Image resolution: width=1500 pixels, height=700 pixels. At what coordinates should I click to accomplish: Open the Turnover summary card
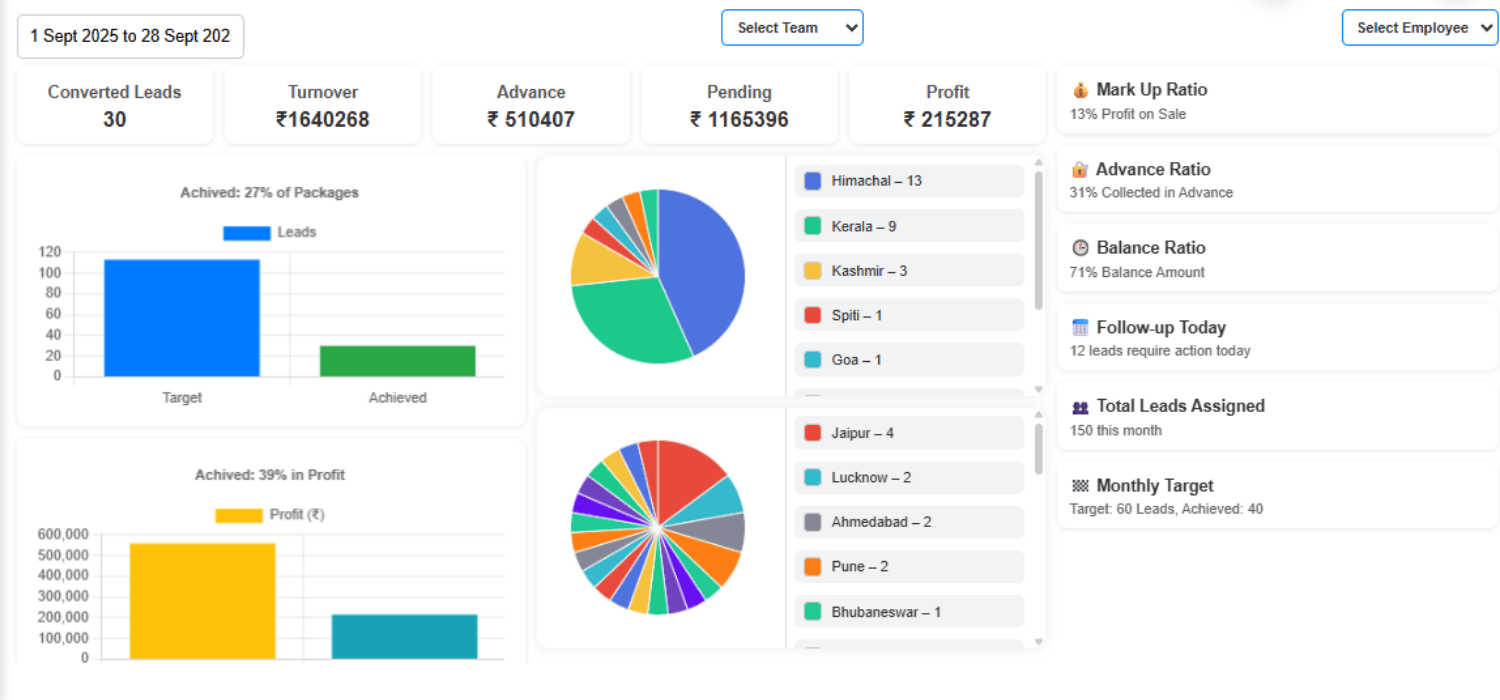pos(323,105)
